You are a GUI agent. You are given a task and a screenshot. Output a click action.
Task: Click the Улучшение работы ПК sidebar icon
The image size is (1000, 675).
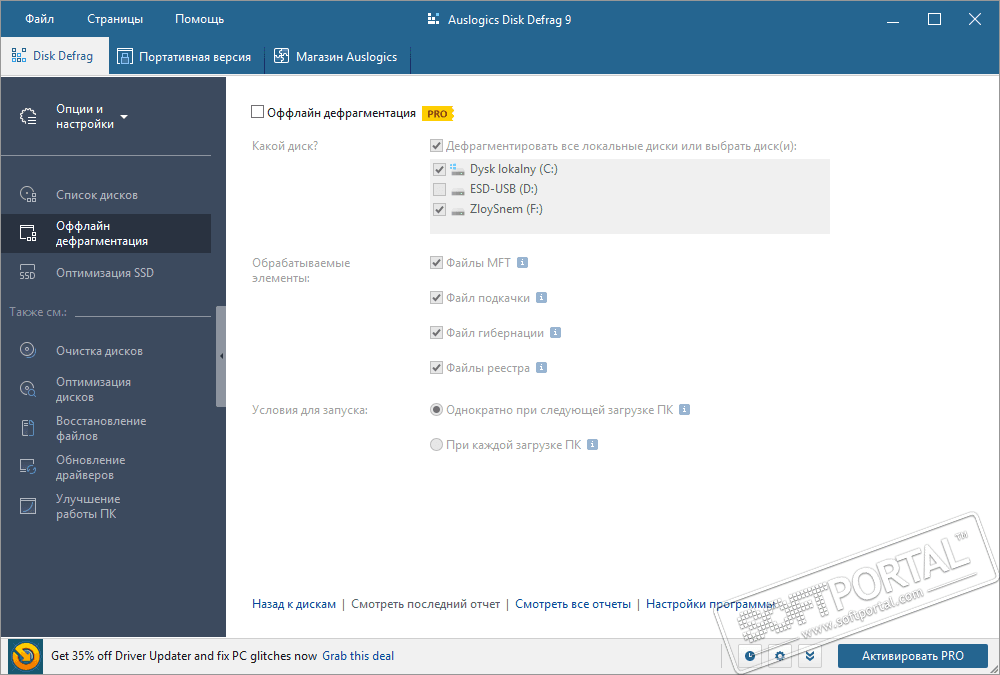coord(28,506)
